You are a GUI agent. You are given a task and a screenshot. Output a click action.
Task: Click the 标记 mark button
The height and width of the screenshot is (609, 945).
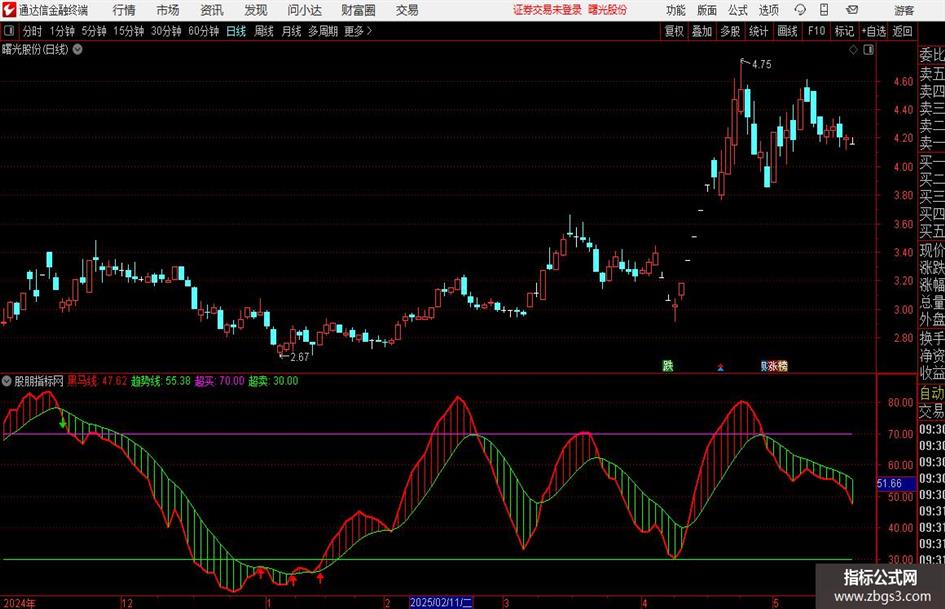click(844, 31)
